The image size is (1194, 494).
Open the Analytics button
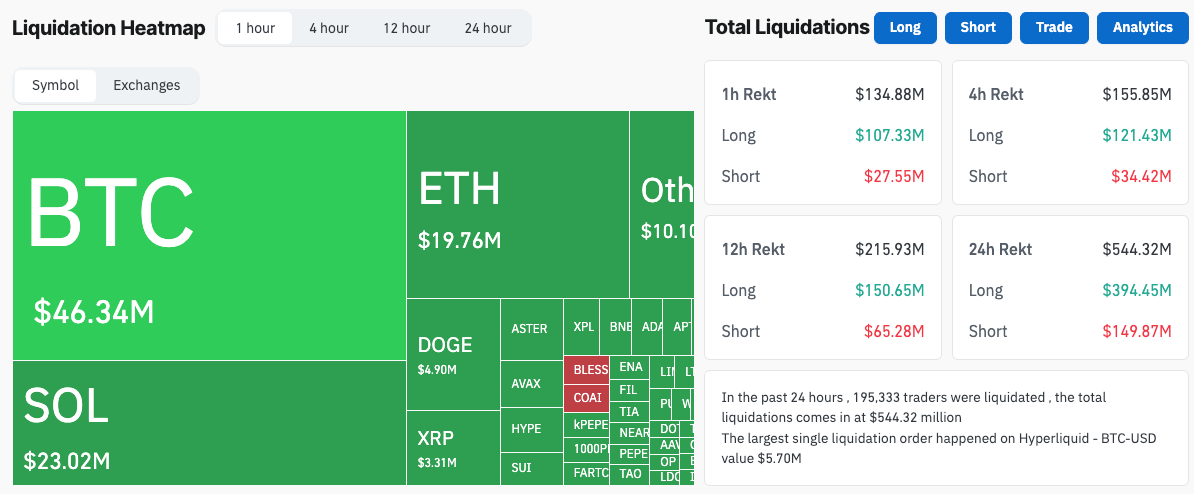[1143, 27]
